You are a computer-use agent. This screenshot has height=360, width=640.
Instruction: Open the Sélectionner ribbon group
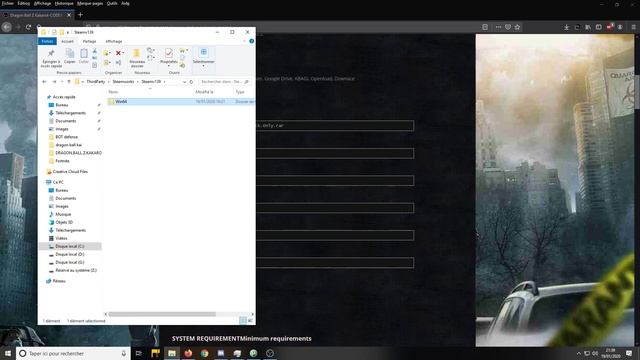pyautogui.click(x=203, y=57)
